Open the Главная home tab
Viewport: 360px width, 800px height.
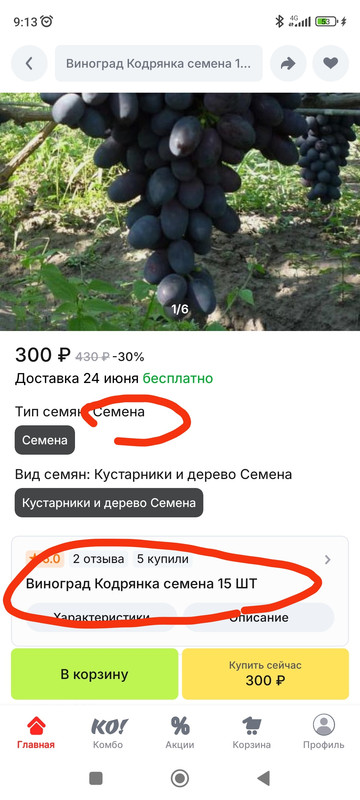pos(36,732)
